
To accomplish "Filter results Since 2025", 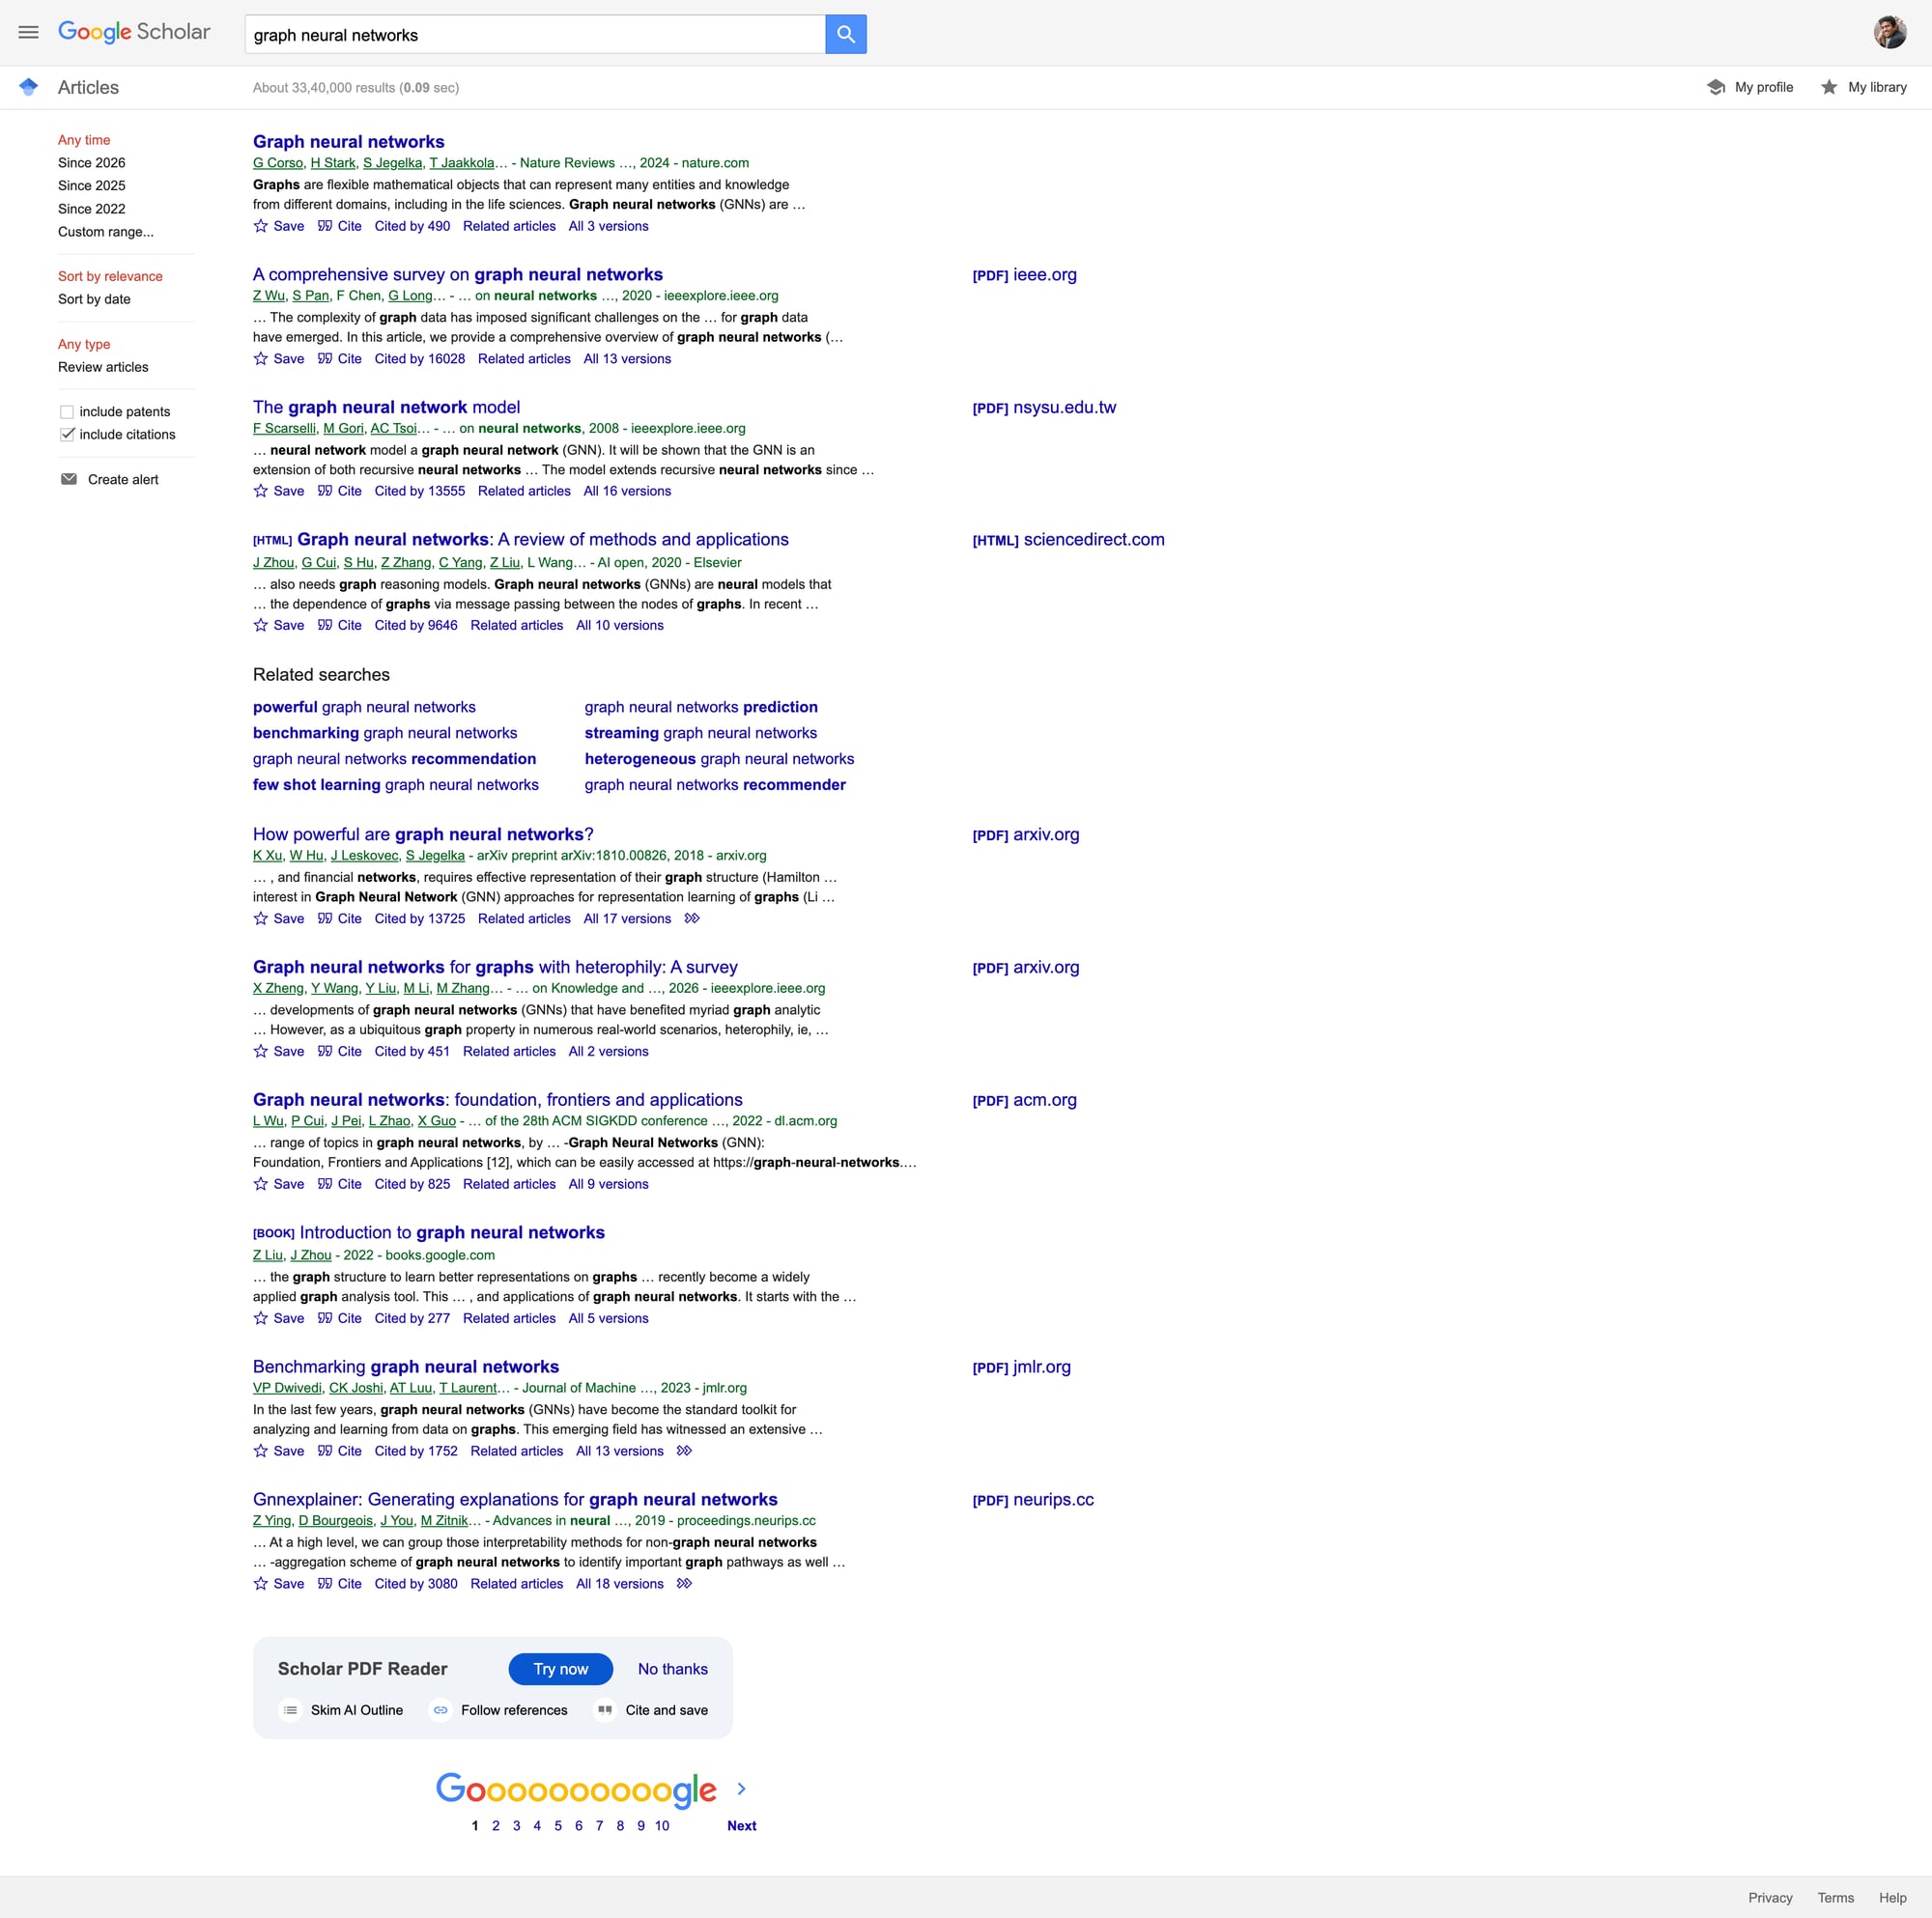I will click(x=92, y=186).
